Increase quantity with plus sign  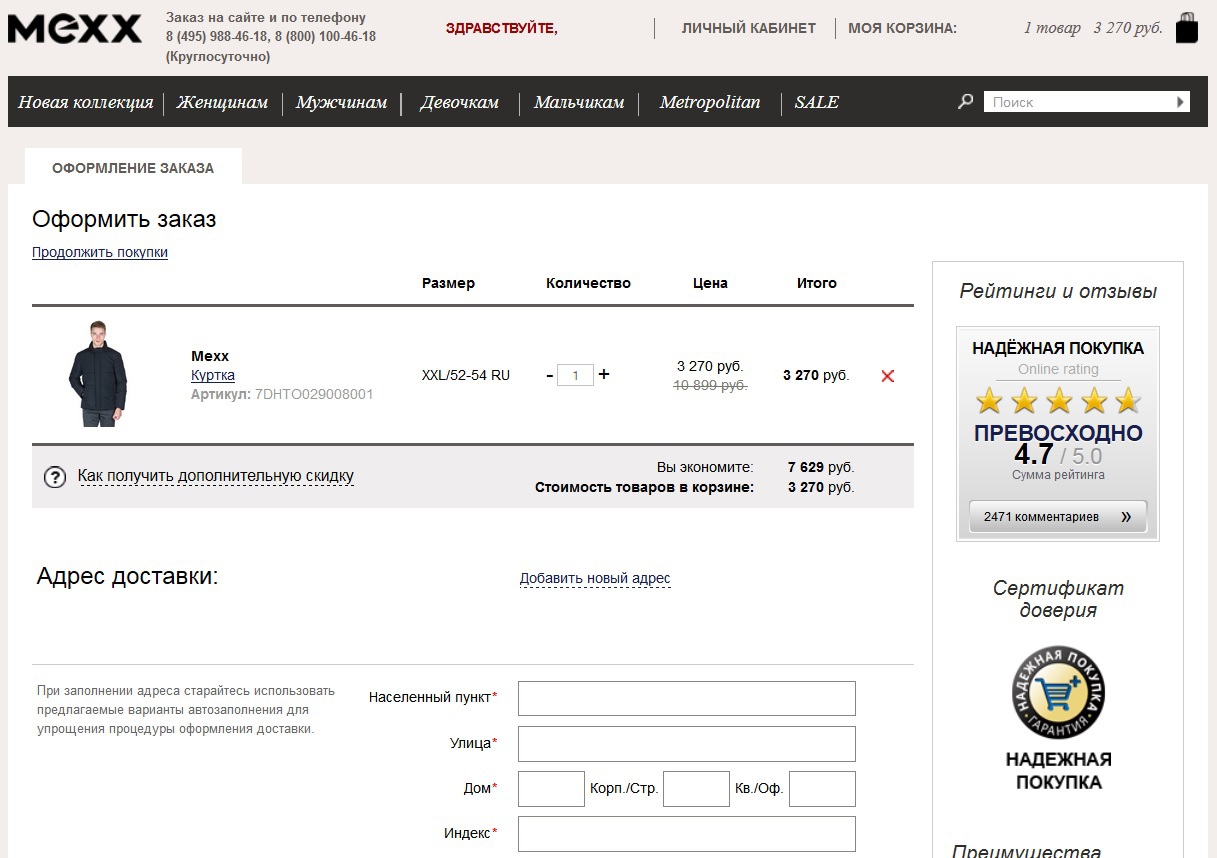pos(604,374)
